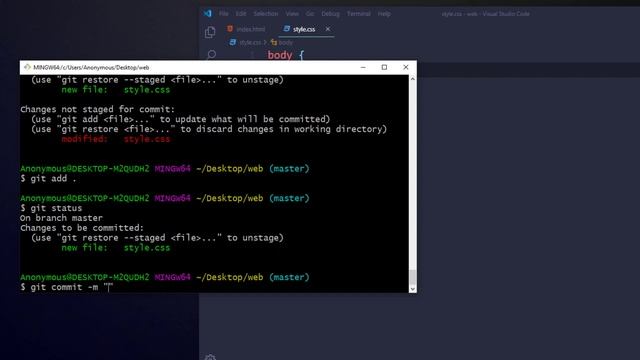The image size is (640, 360).
Task: Minimize the MINGW64 terminal window
Action: [363, 67]
